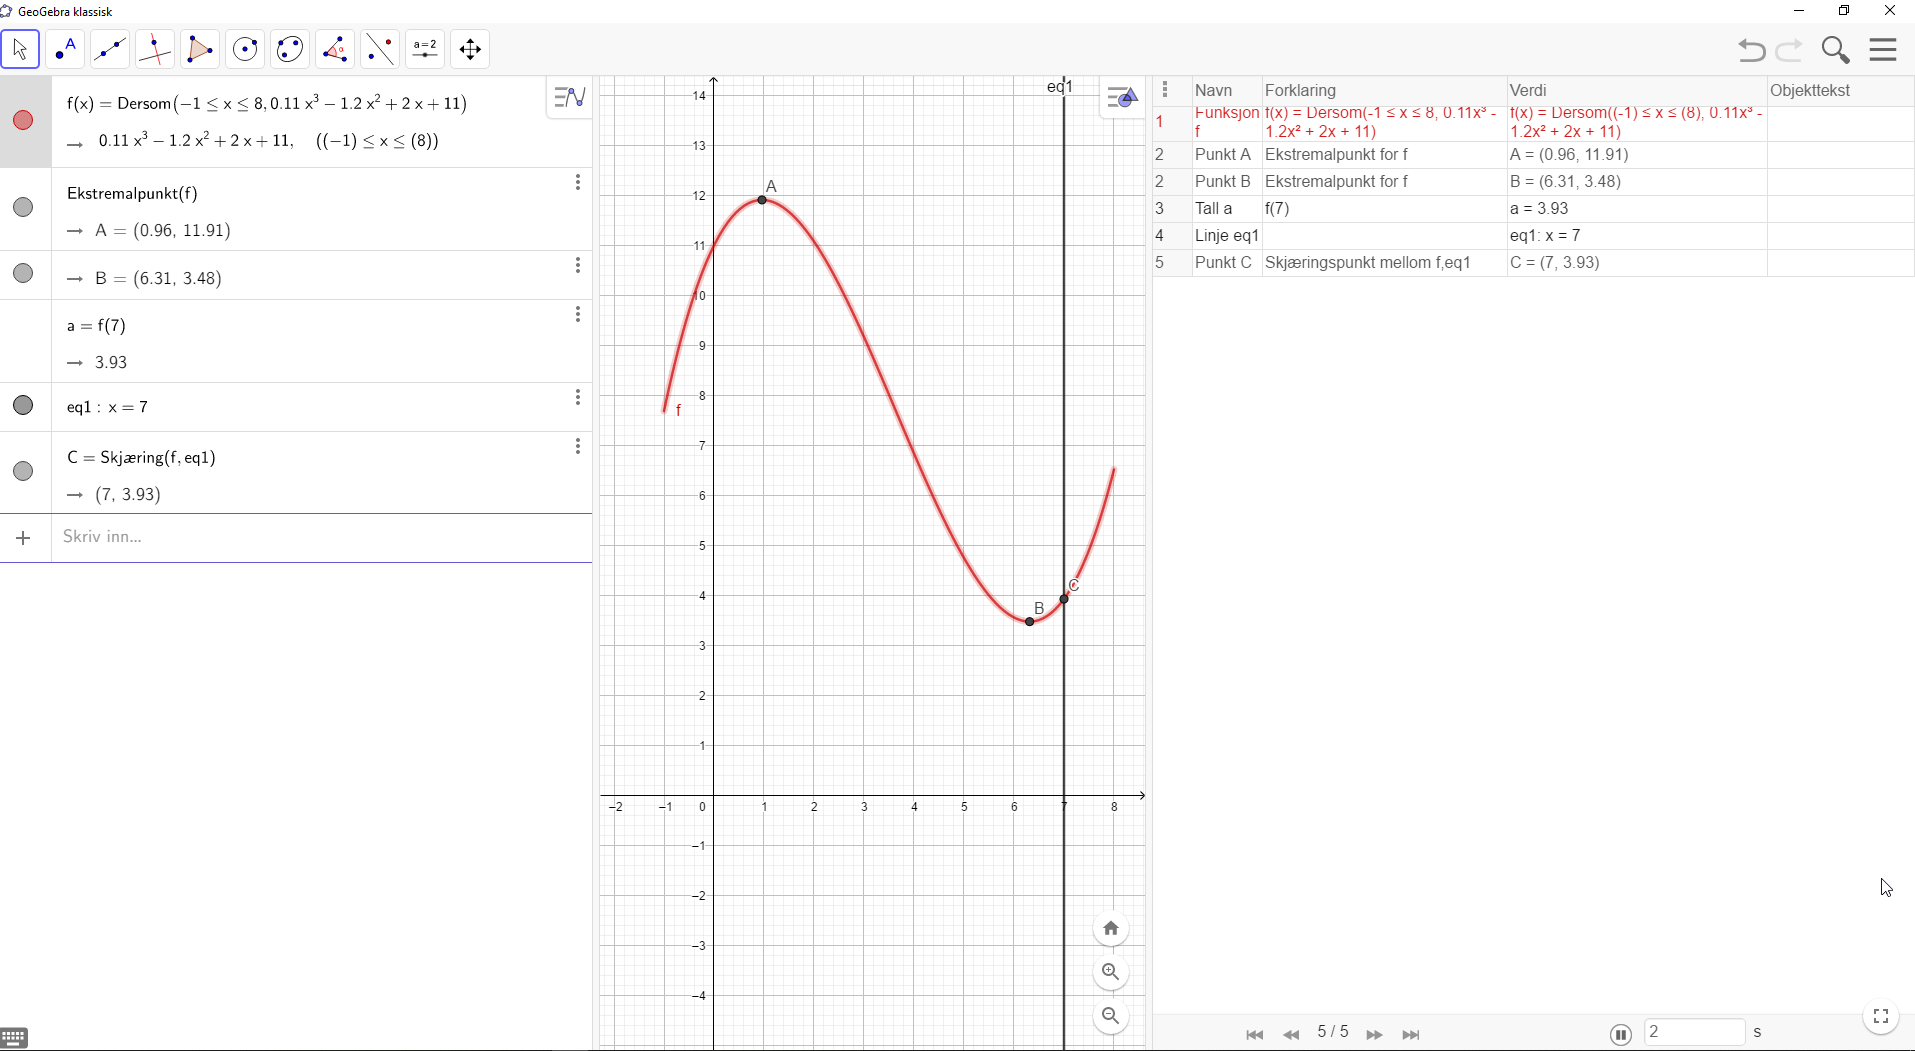Select the Punkt A protocol row
Viewport: 1915px width, 1051px height.
tap(1533, 155)
